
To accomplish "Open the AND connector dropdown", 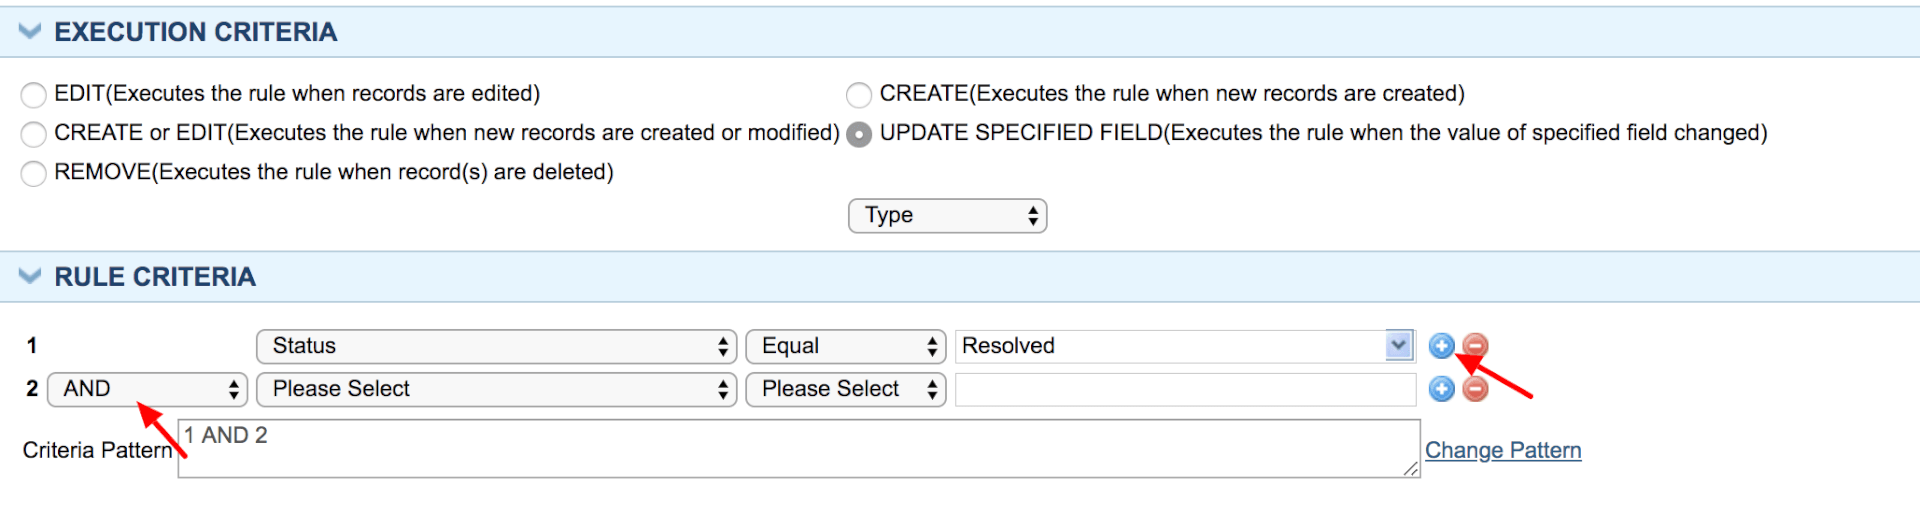I will pos(147,390).
